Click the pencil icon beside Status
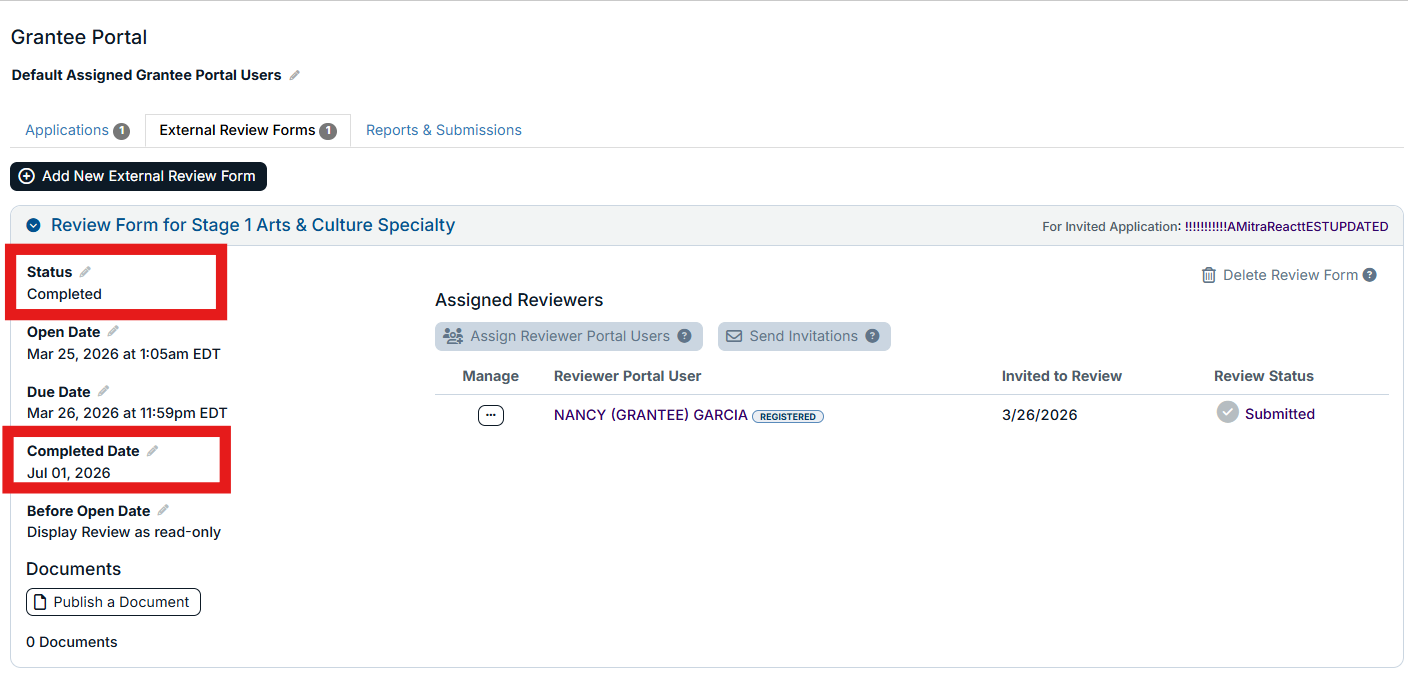Screen dimensions: 1408x682 85,272
